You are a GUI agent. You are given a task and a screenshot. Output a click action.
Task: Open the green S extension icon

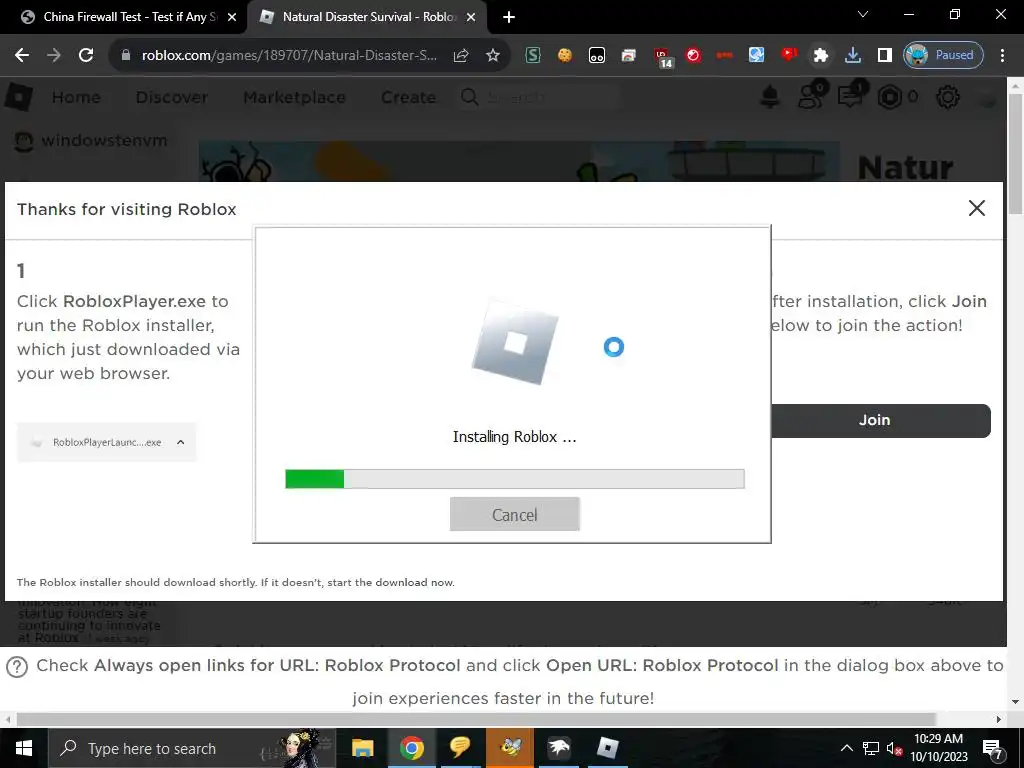pos(533,56)
